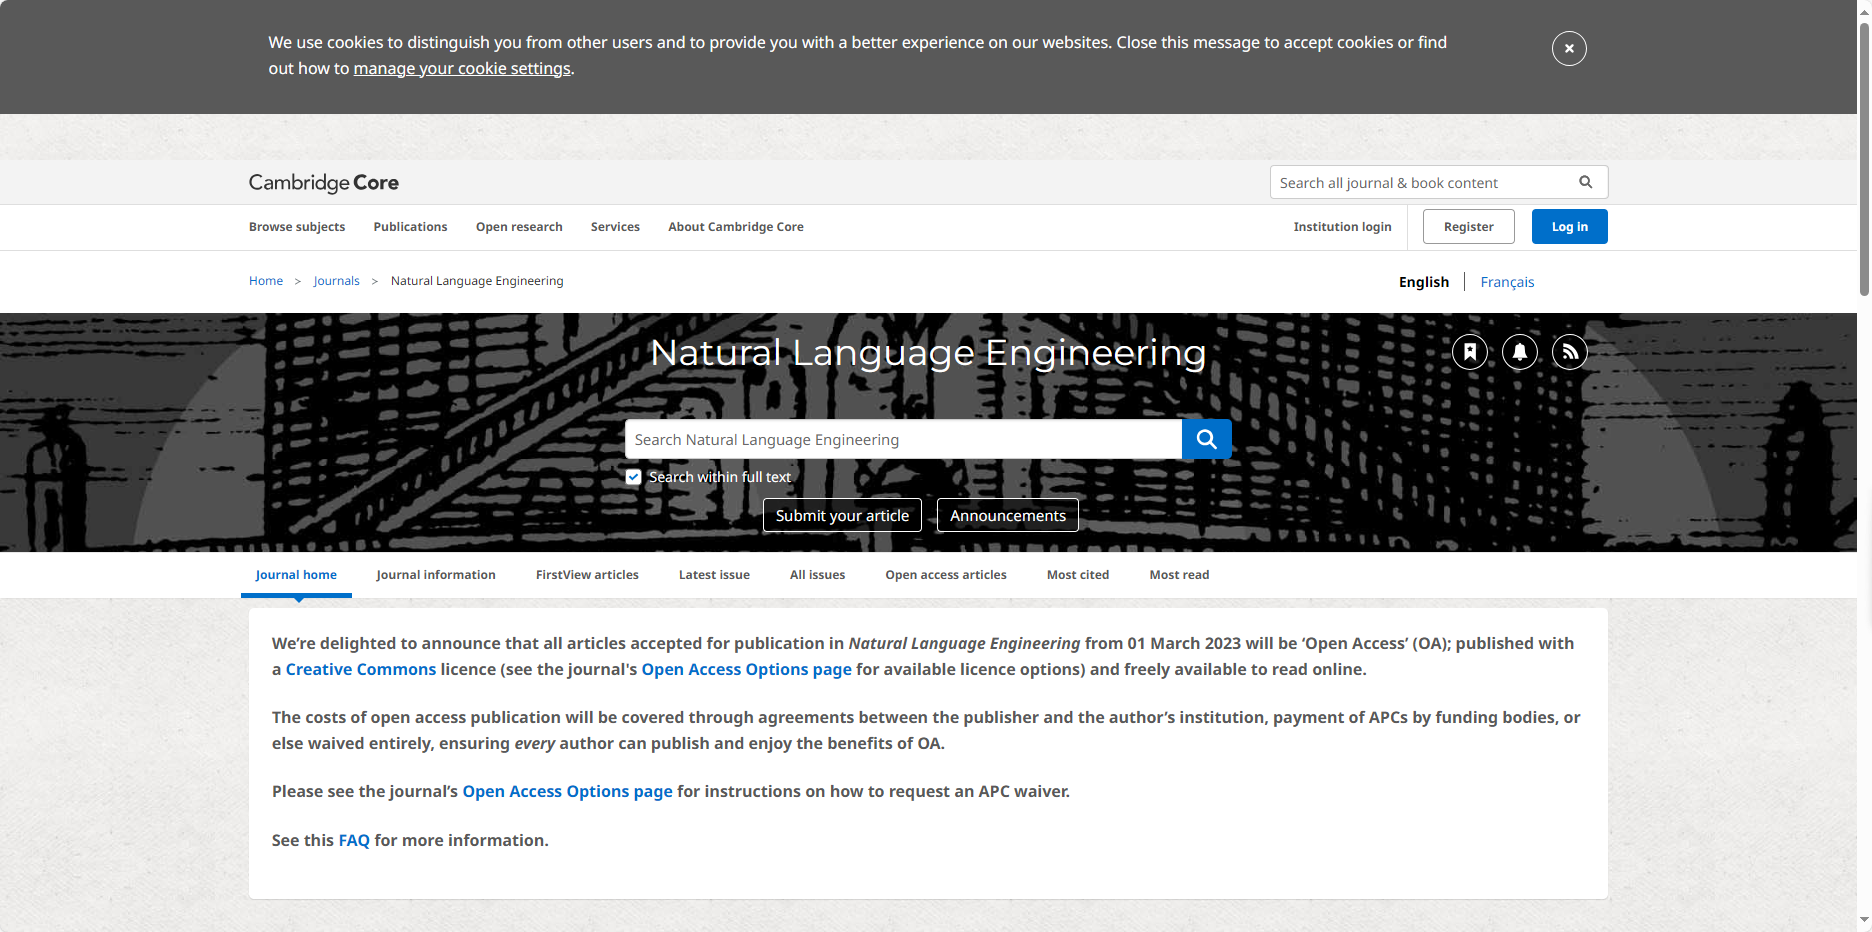Go to the Latest issue tab
Viewport: 1872px width, 932px height.
coord(714,575)
